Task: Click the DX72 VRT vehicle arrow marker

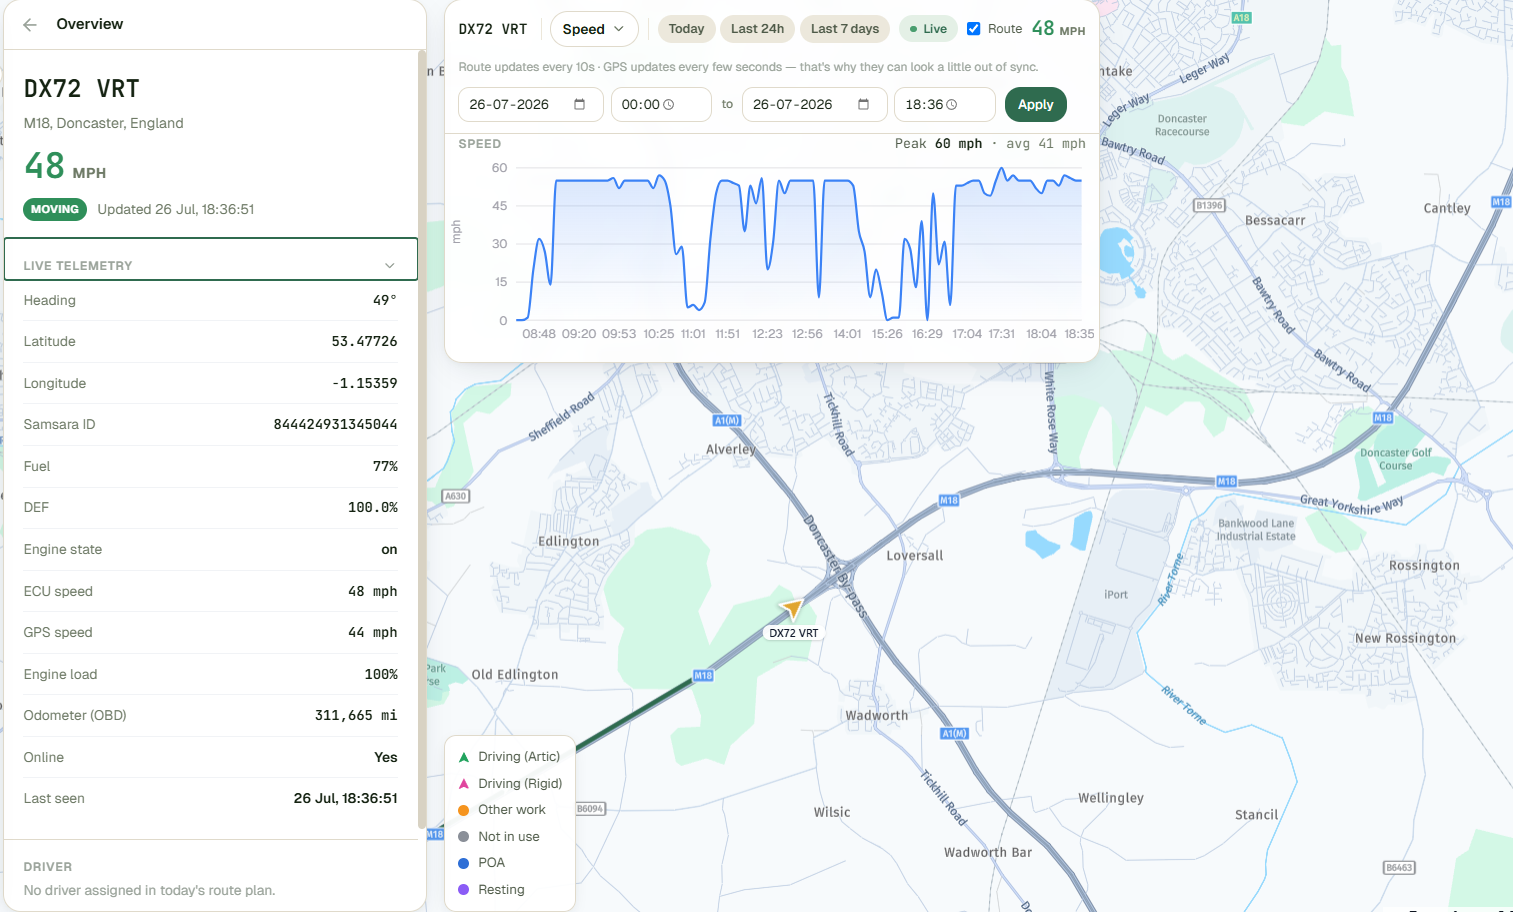Action: pyautogui.click(x=791, y=608)
